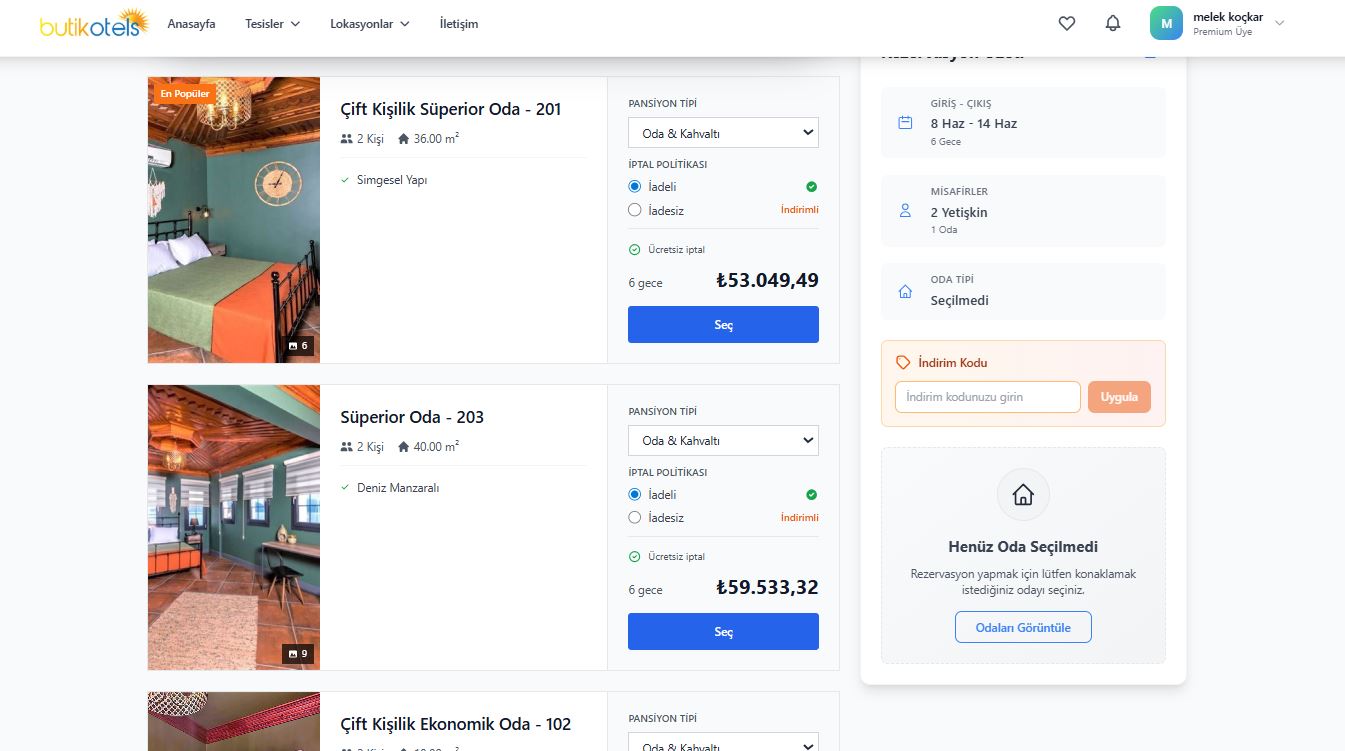The width and height of the screenshot is (1345, 751).
Task: Expand the melek koçkar account menu
Action: click(1279, 23)
